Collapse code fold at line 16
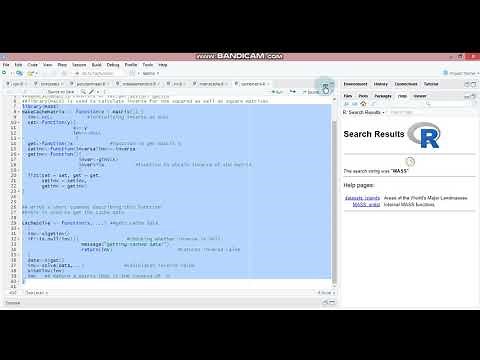 tap(18, 154)
